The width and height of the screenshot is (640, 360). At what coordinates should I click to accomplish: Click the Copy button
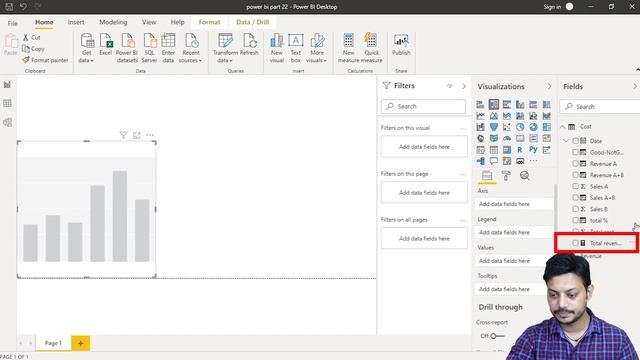[33, 49]
